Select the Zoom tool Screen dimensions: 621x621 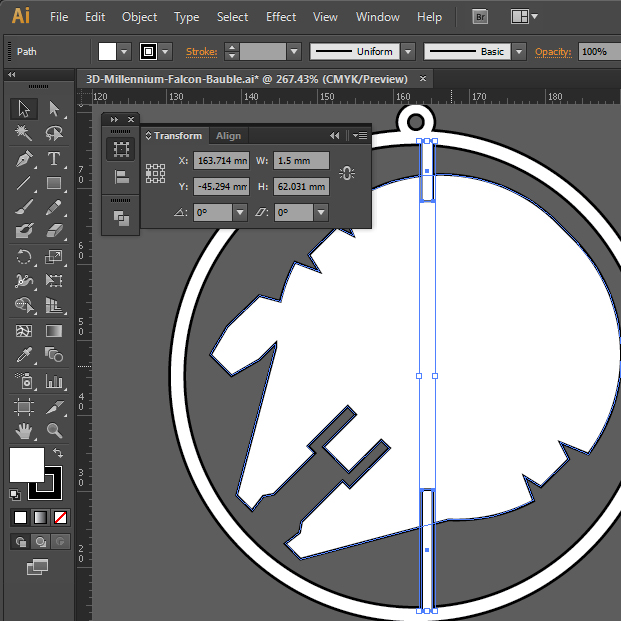click(54, 431)
